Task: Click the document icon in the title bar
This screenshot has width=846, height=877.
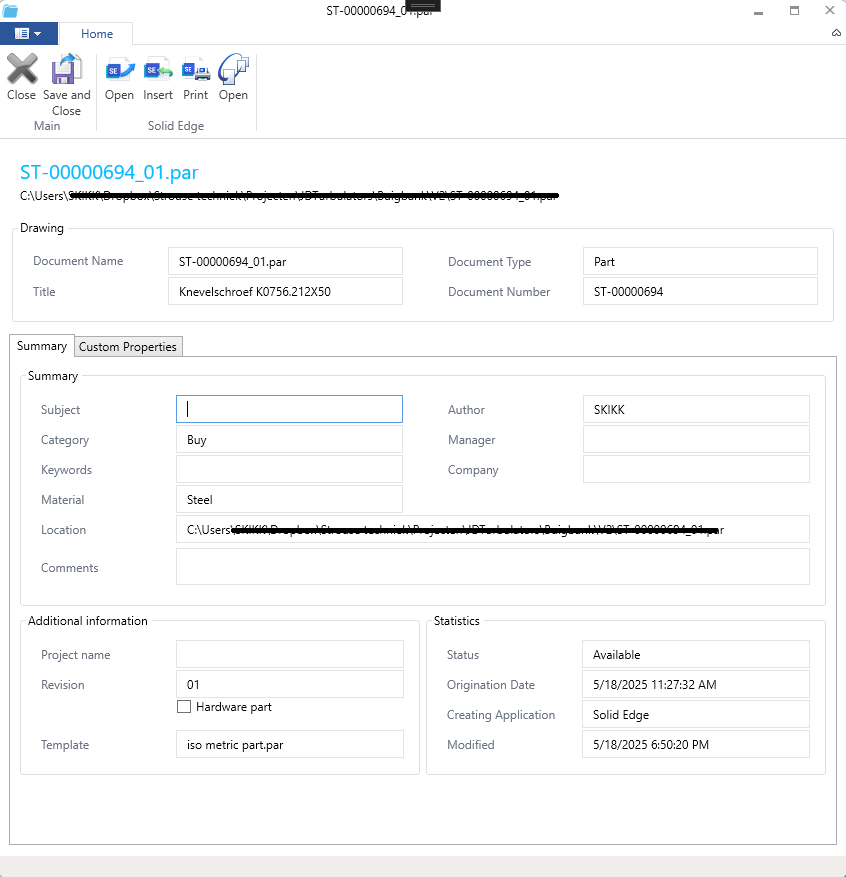Action: [x=10, y=10]
